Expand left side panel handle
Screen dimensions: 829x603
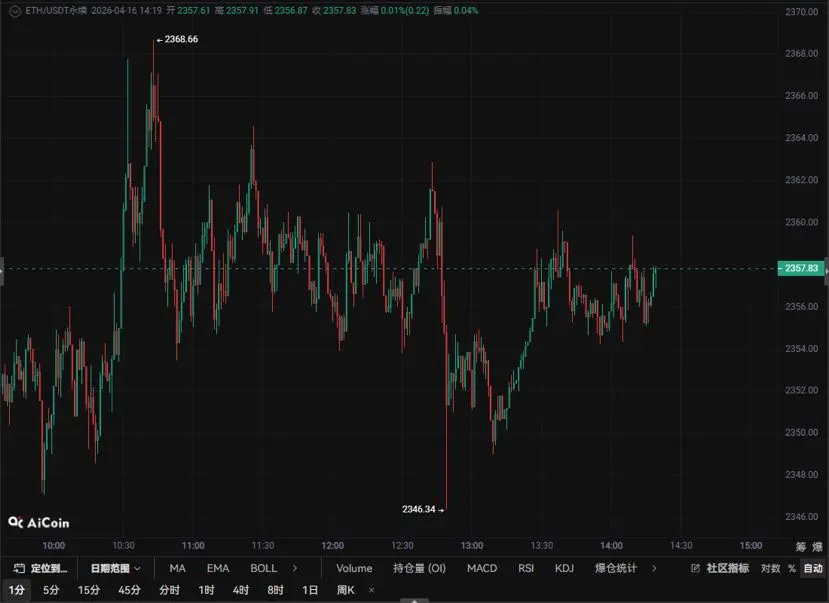pyautogui.click(x=2, y=271)
